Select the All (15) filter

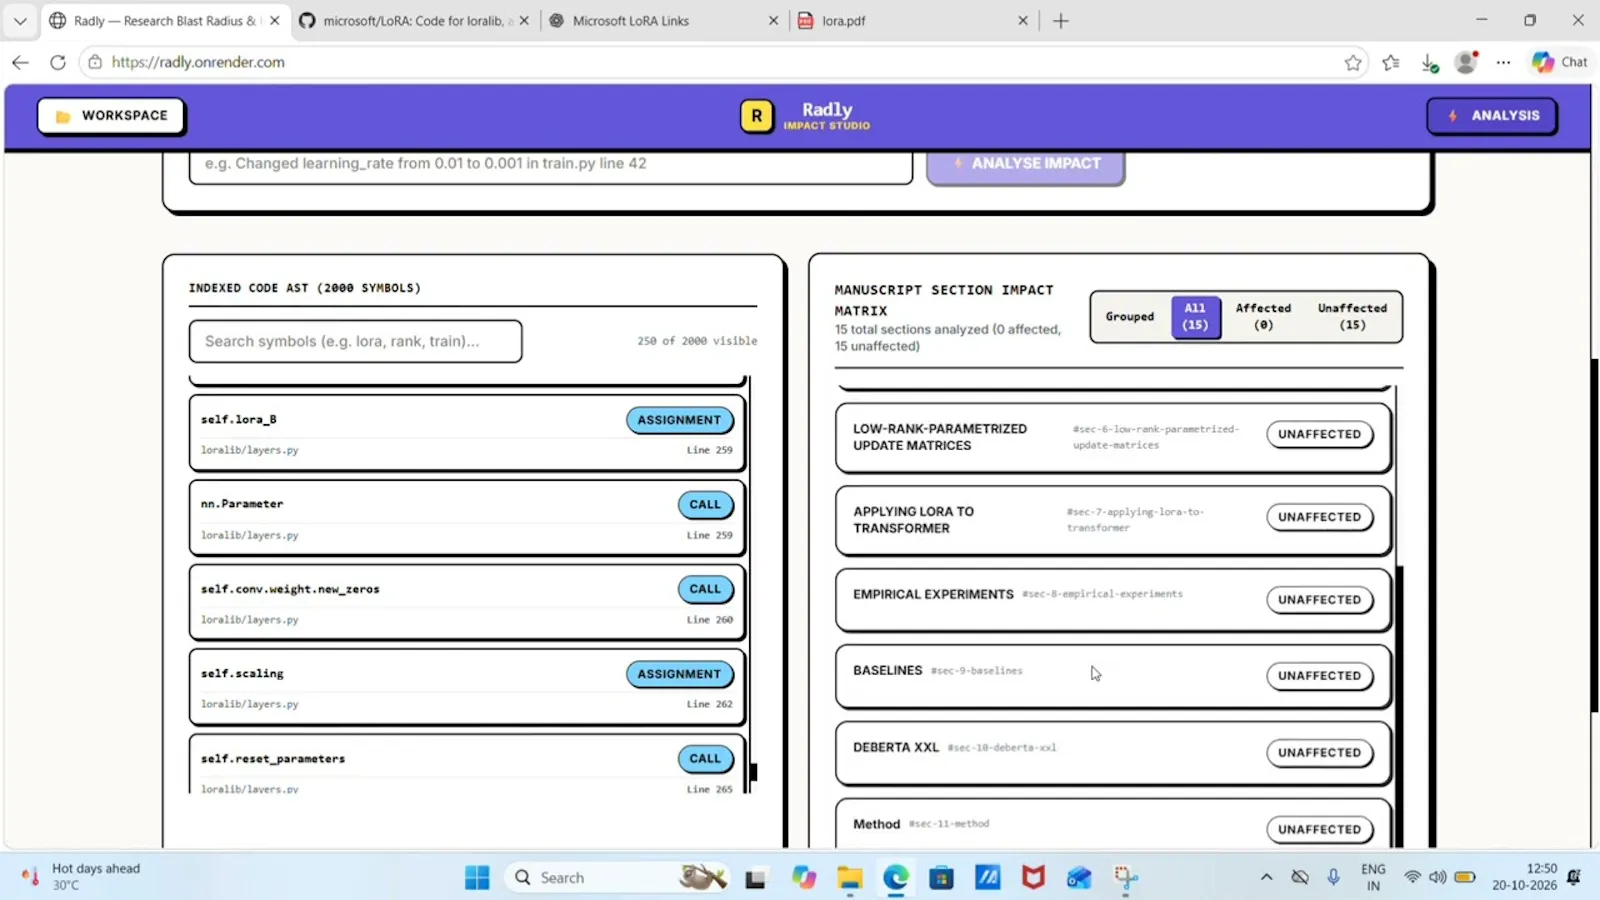click(x=1195, y=317)
